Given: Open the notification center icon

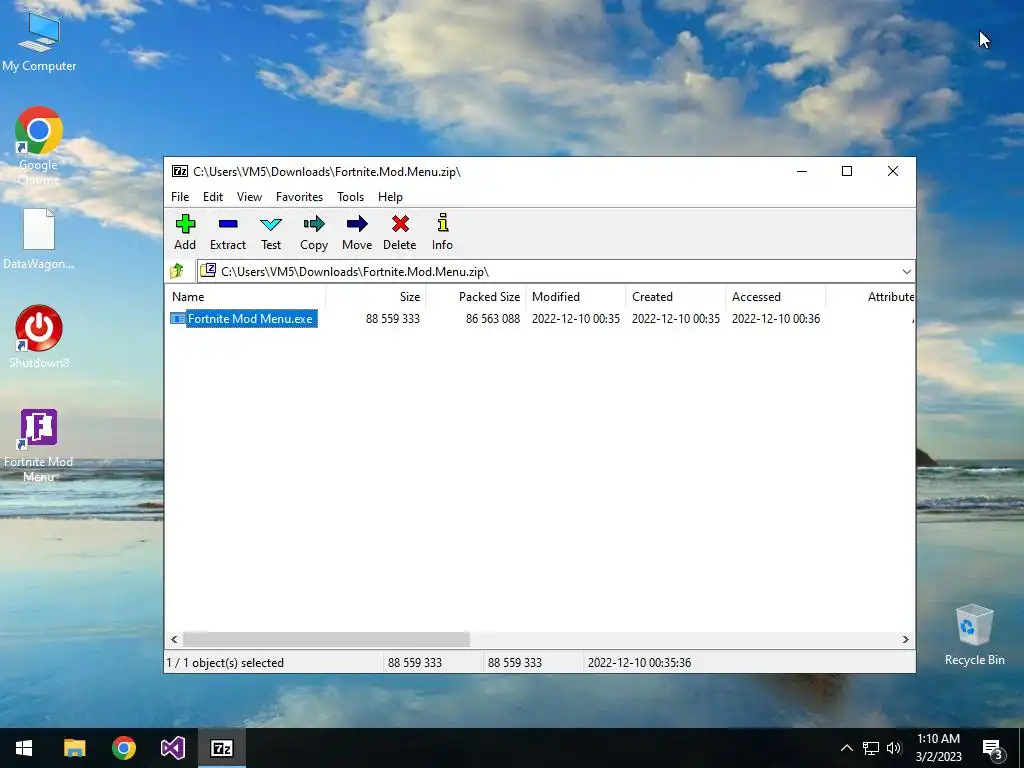Looking at the screenshot, I should tap(992, 749).
